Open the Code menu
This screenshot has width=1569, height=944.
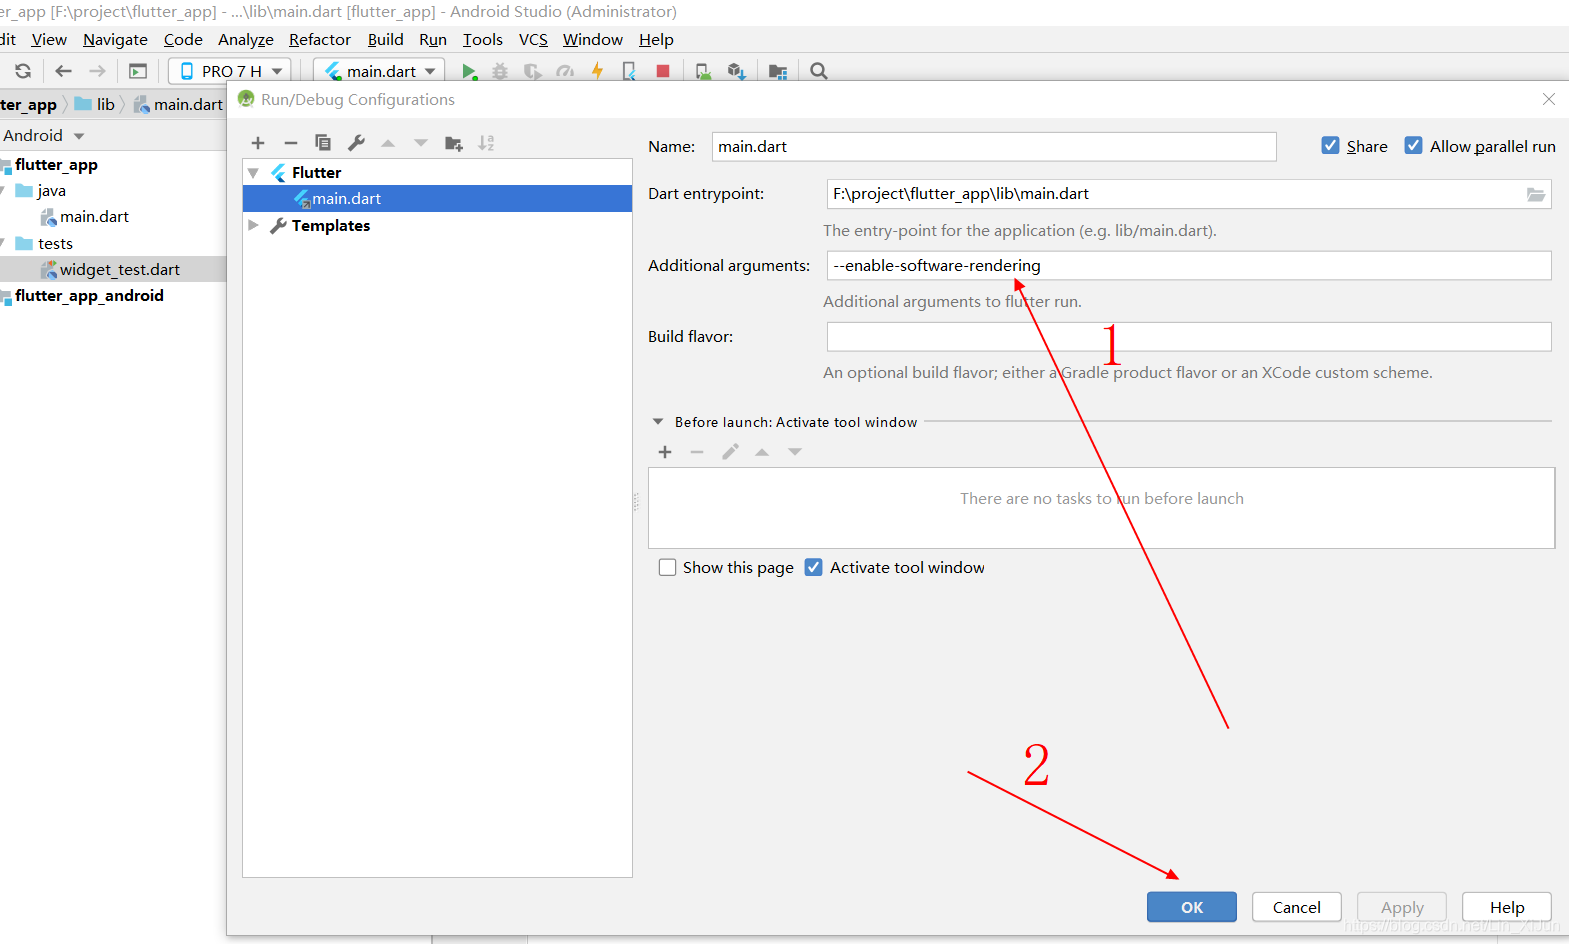click(183, 40)
